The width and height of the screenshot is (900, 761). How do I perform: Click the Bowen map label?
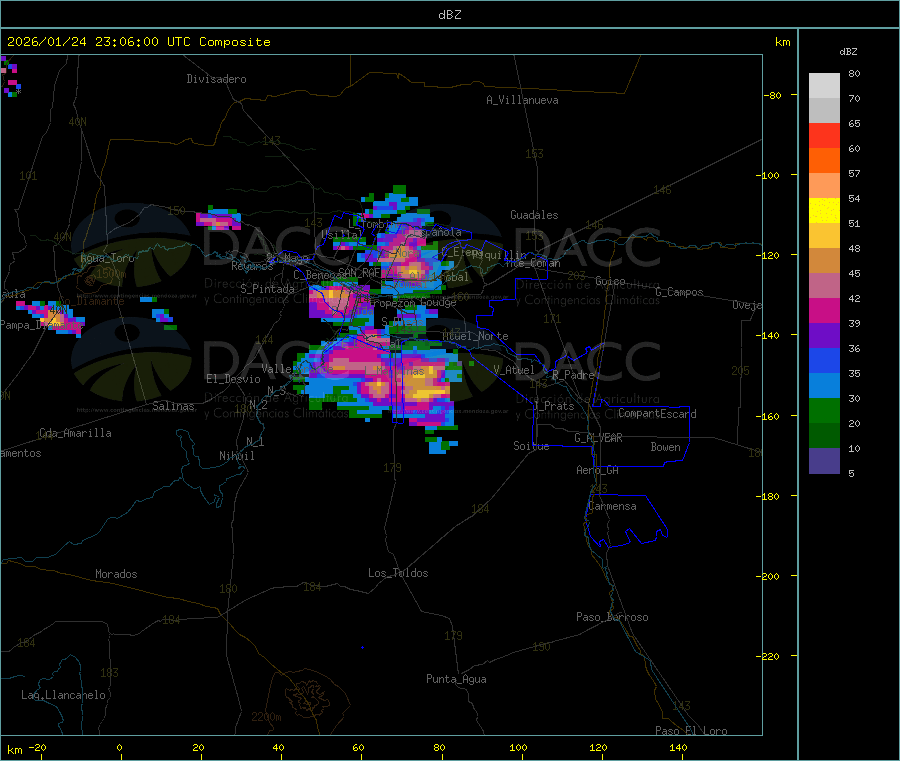(666, 447)
